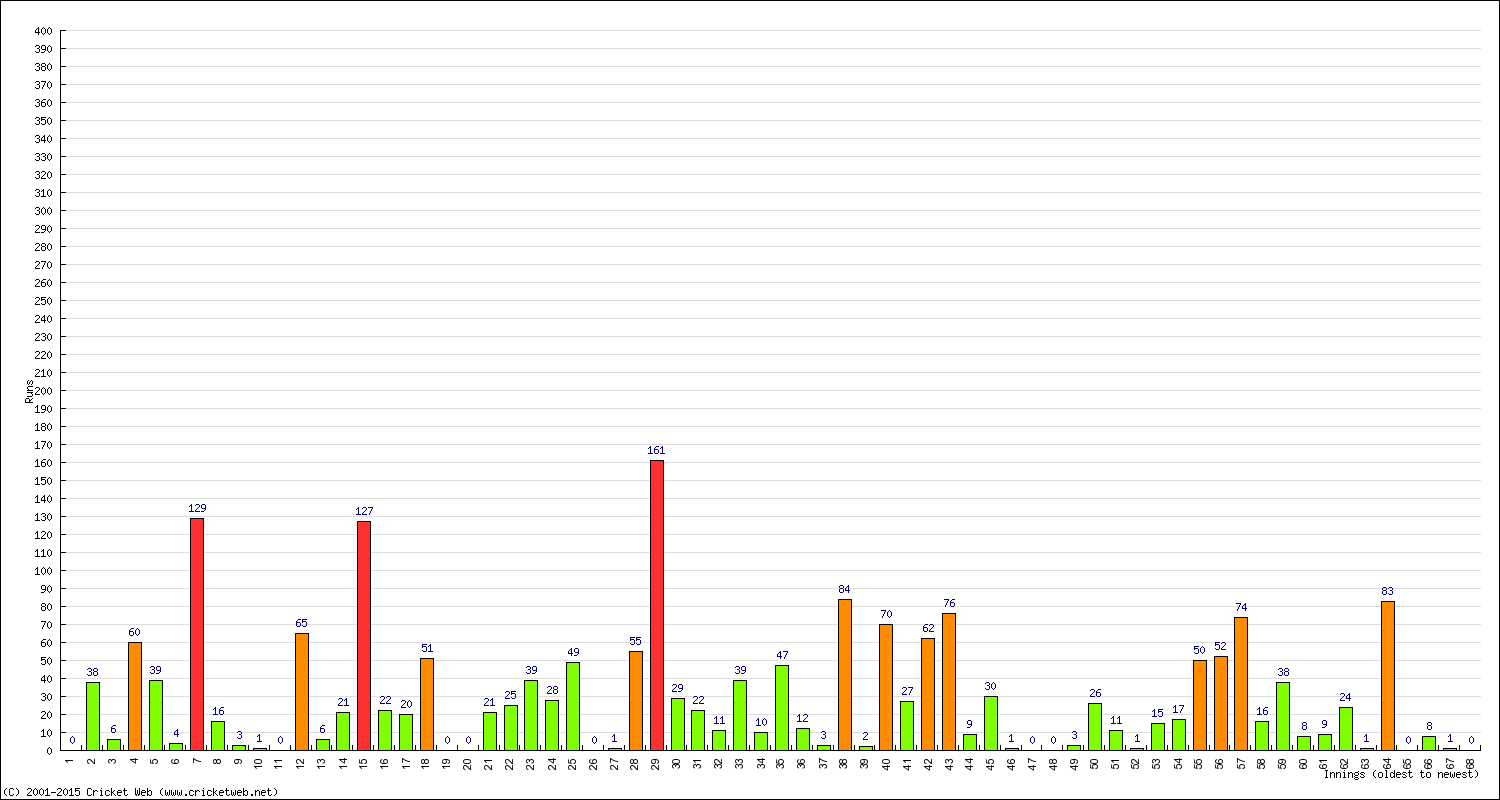Click the value label '74'
The height and width of the screenshot is (800, 1500).
tap(1241, 607)
